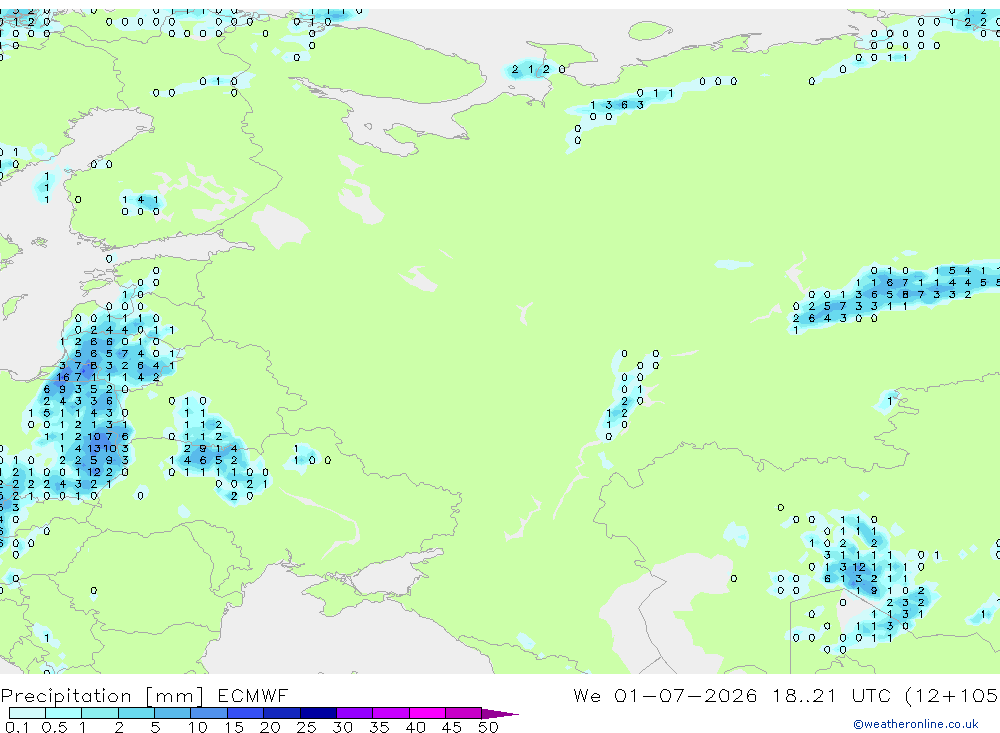Select the 25–30 mm navy legend swatch

tap(318, 713)
